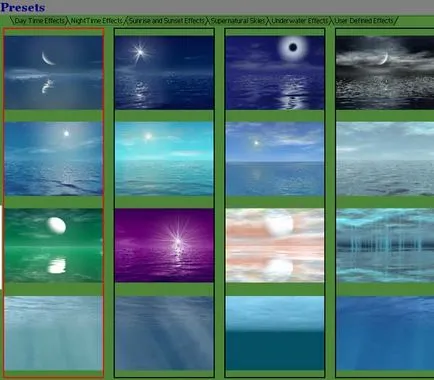
Task: Select the turquoise sky and sea preset
Action: click(164, 159)
